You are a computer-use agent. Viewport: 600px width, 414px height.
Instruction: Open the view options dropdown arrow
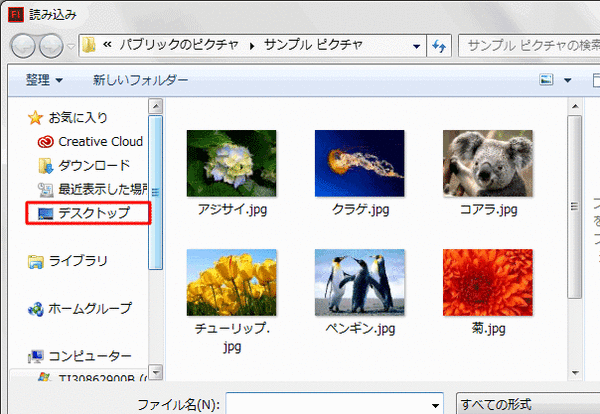[x=567, y=80]
